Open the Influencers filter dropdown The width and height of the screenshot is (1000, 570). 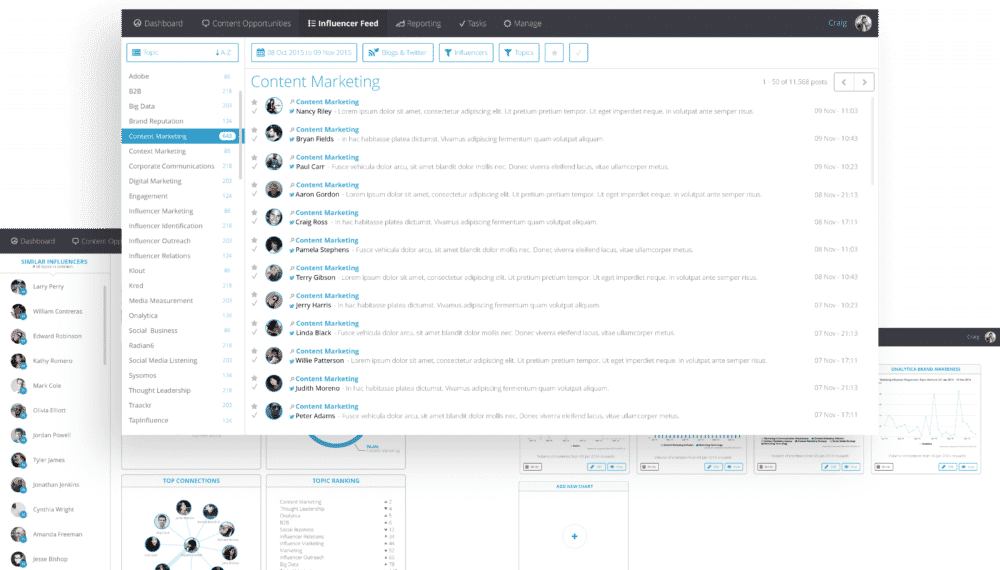tap(465, 52)
